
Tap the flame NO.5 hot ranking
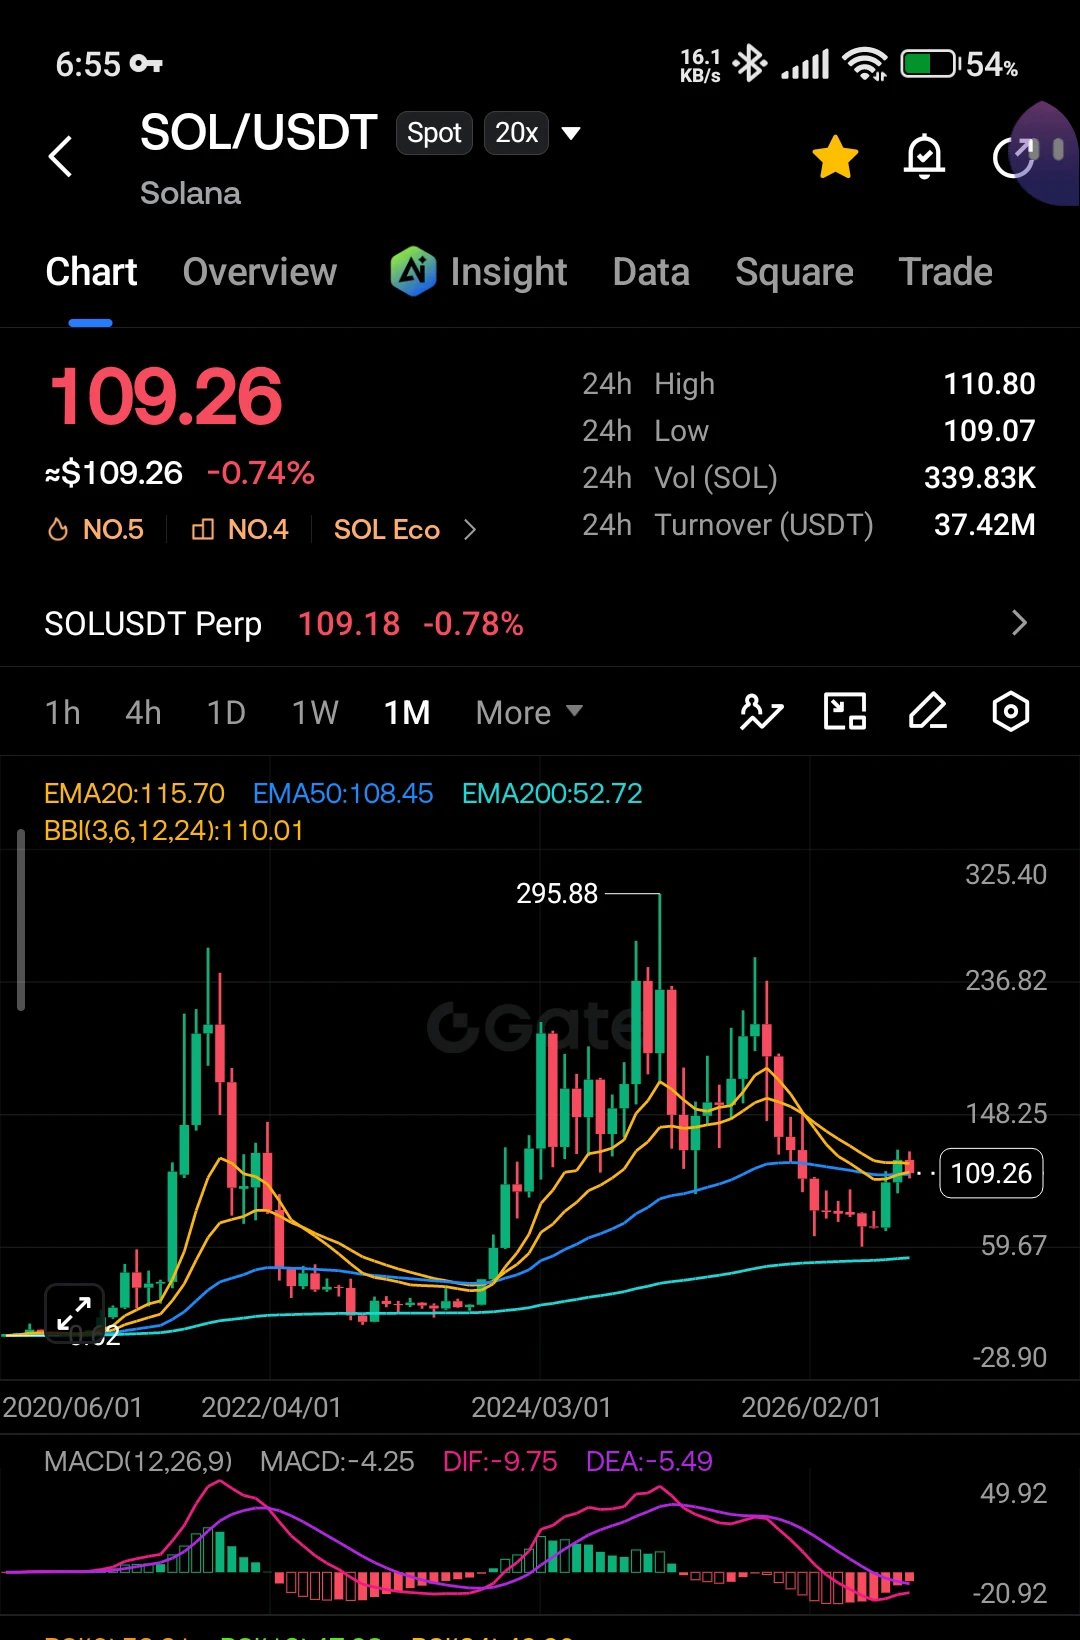pos(96,529)
